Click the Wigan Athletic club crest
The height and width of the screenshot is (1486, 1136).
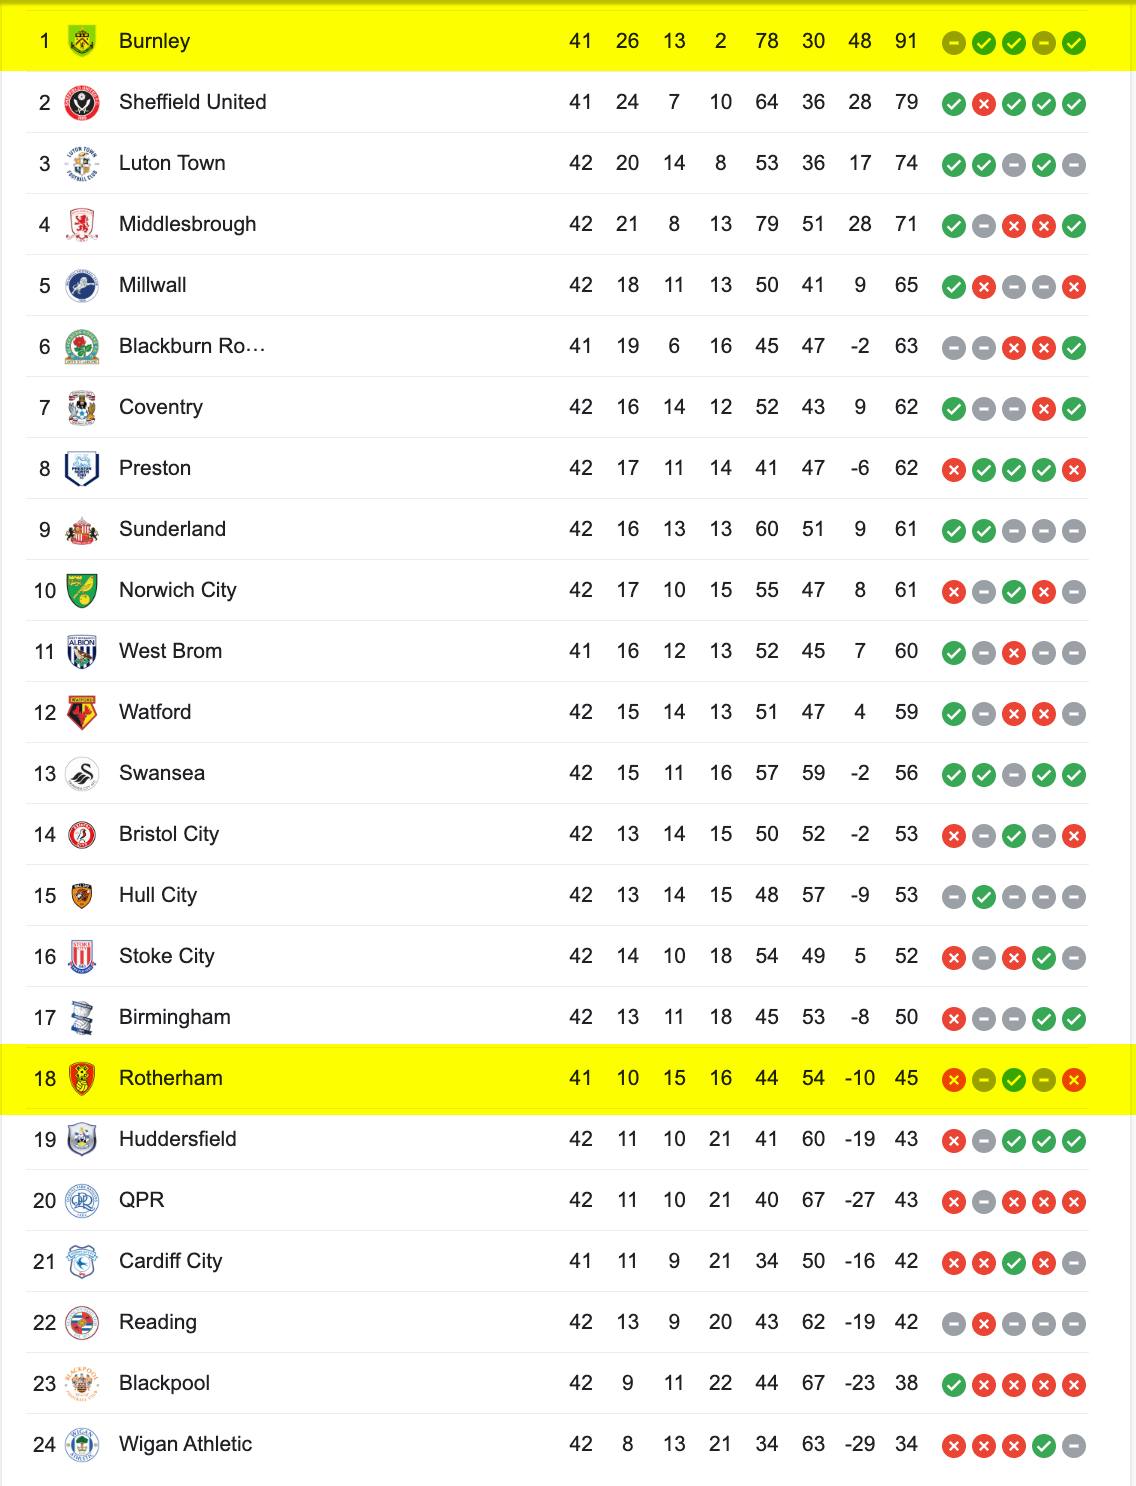point(82,1445)
